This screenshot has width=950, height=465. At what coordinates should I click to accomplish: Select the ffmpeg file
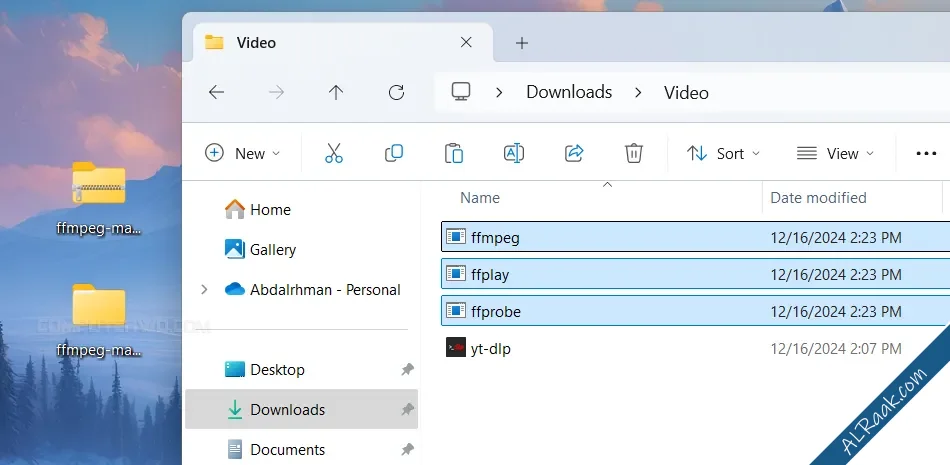click(x=696, y=237)
